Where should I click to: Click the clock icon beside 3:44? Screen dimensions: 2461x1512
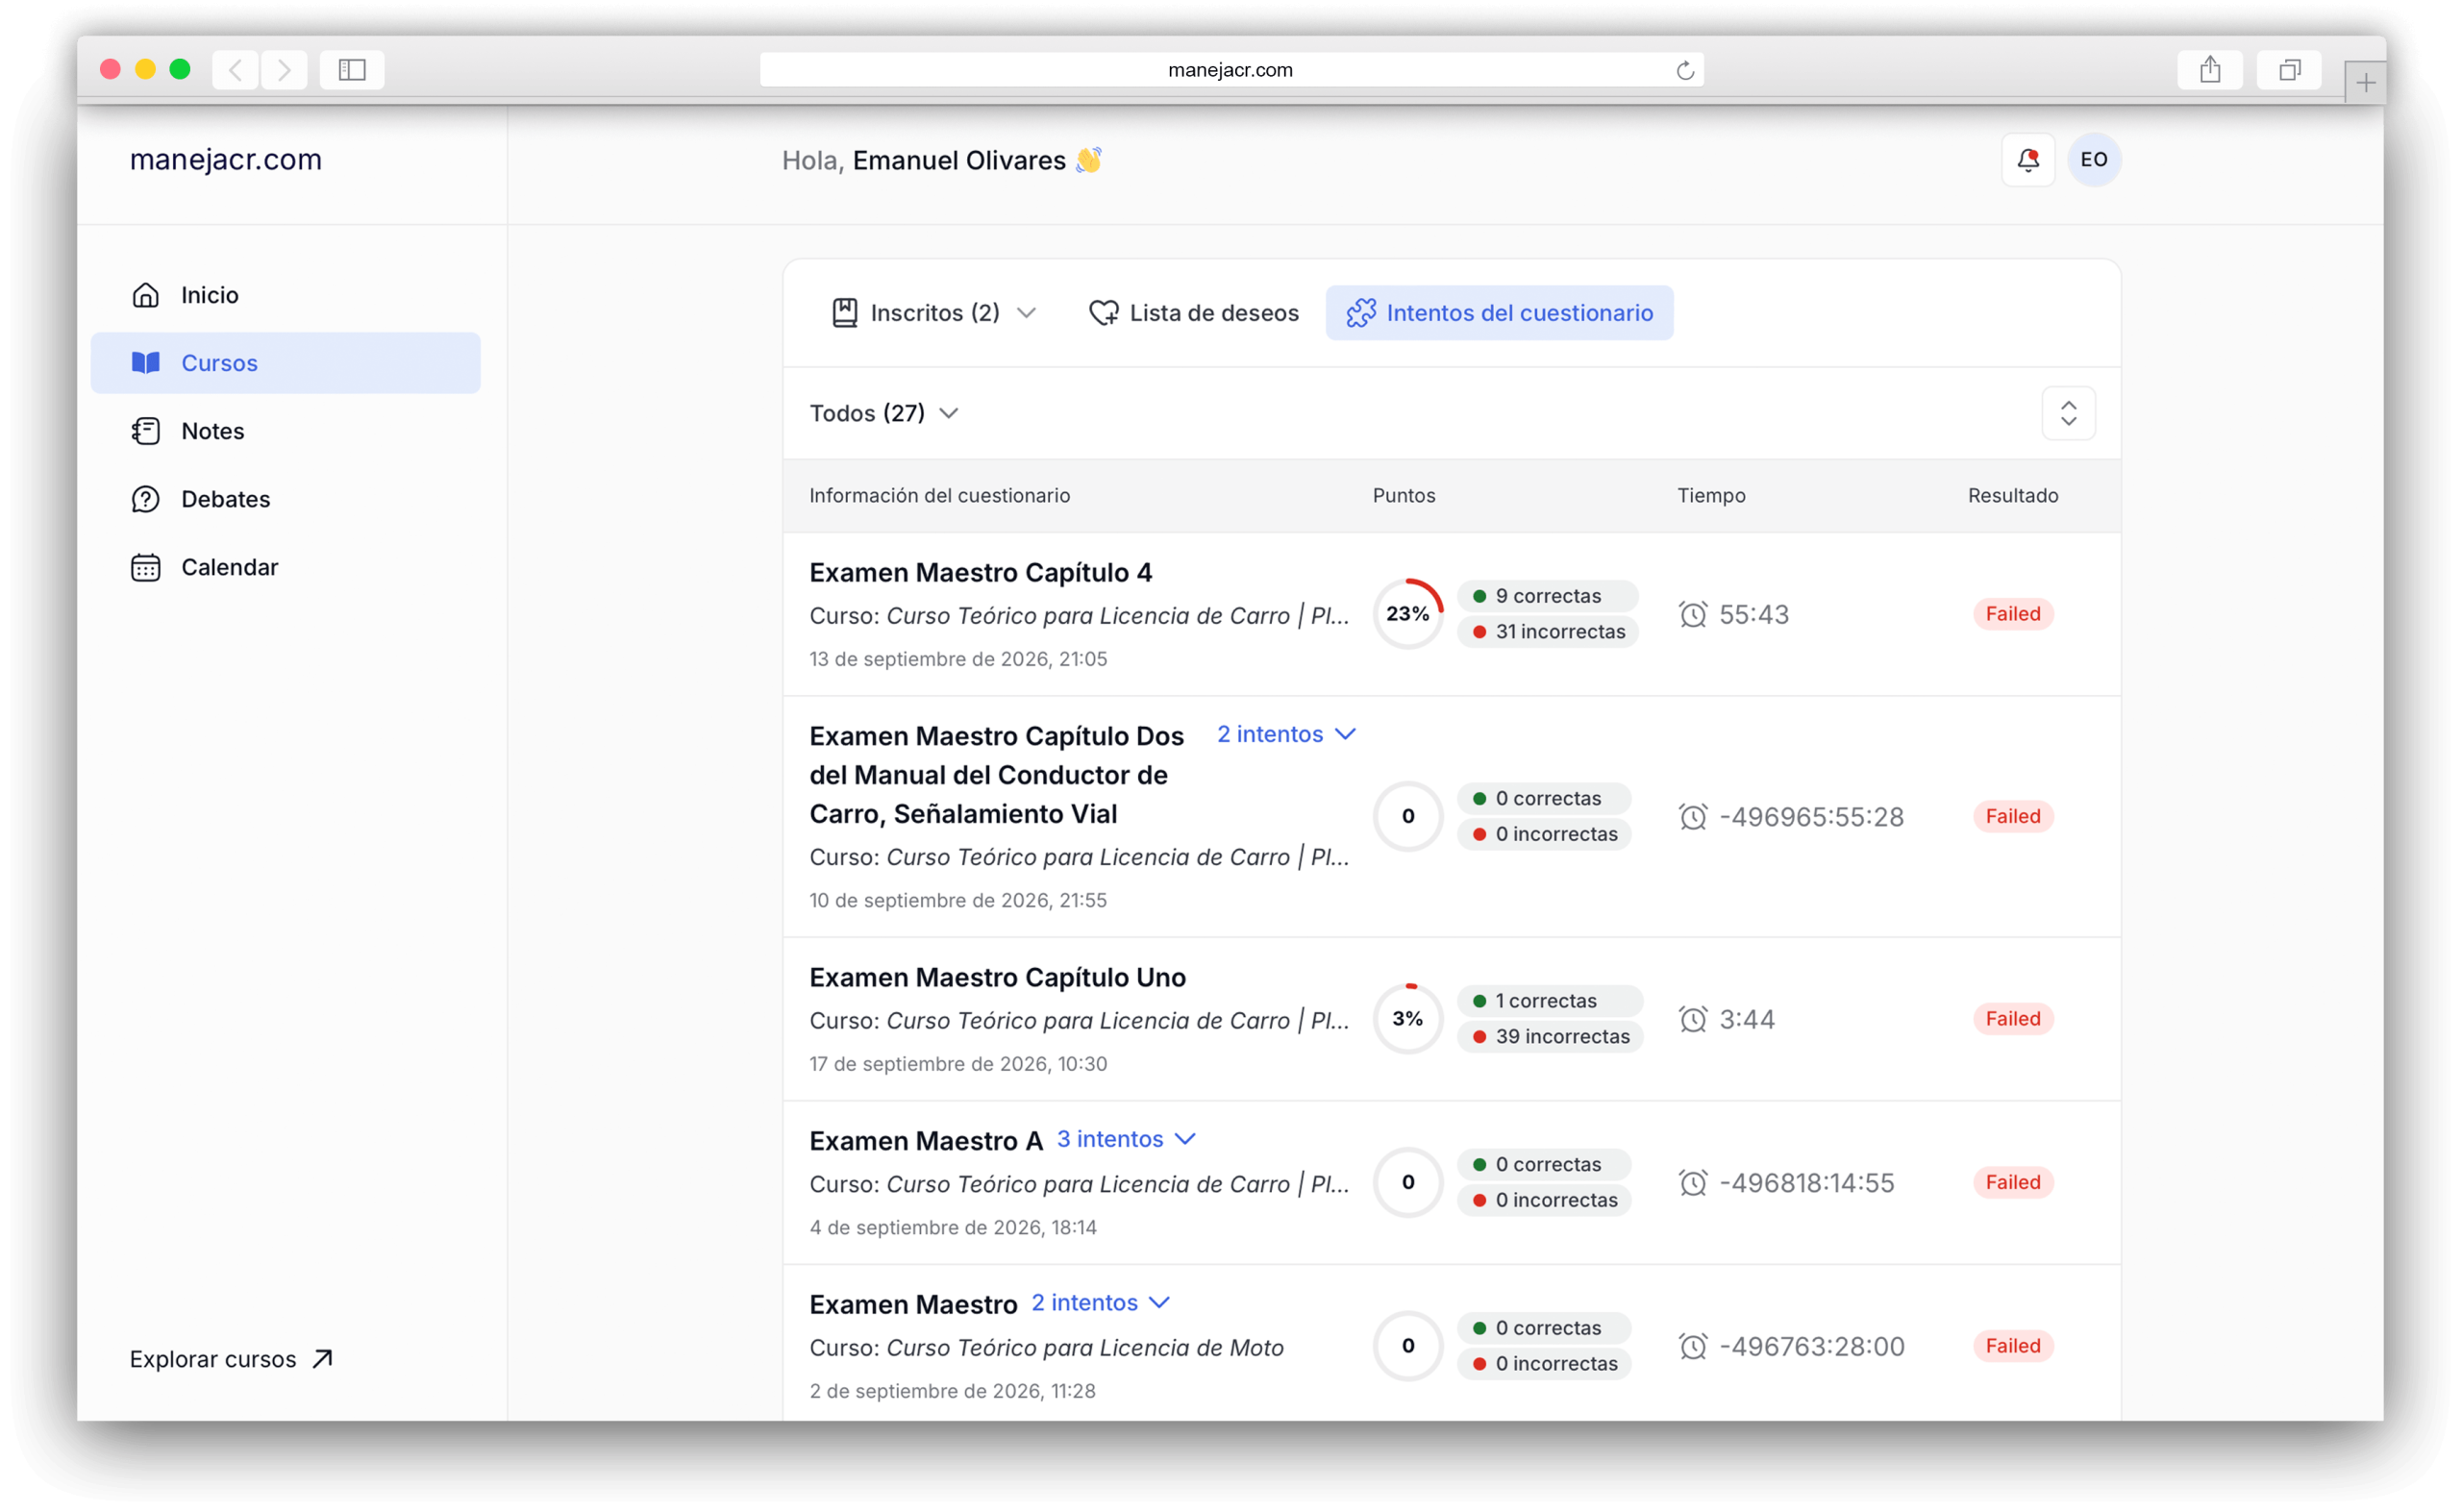tap(1693, 1019)
